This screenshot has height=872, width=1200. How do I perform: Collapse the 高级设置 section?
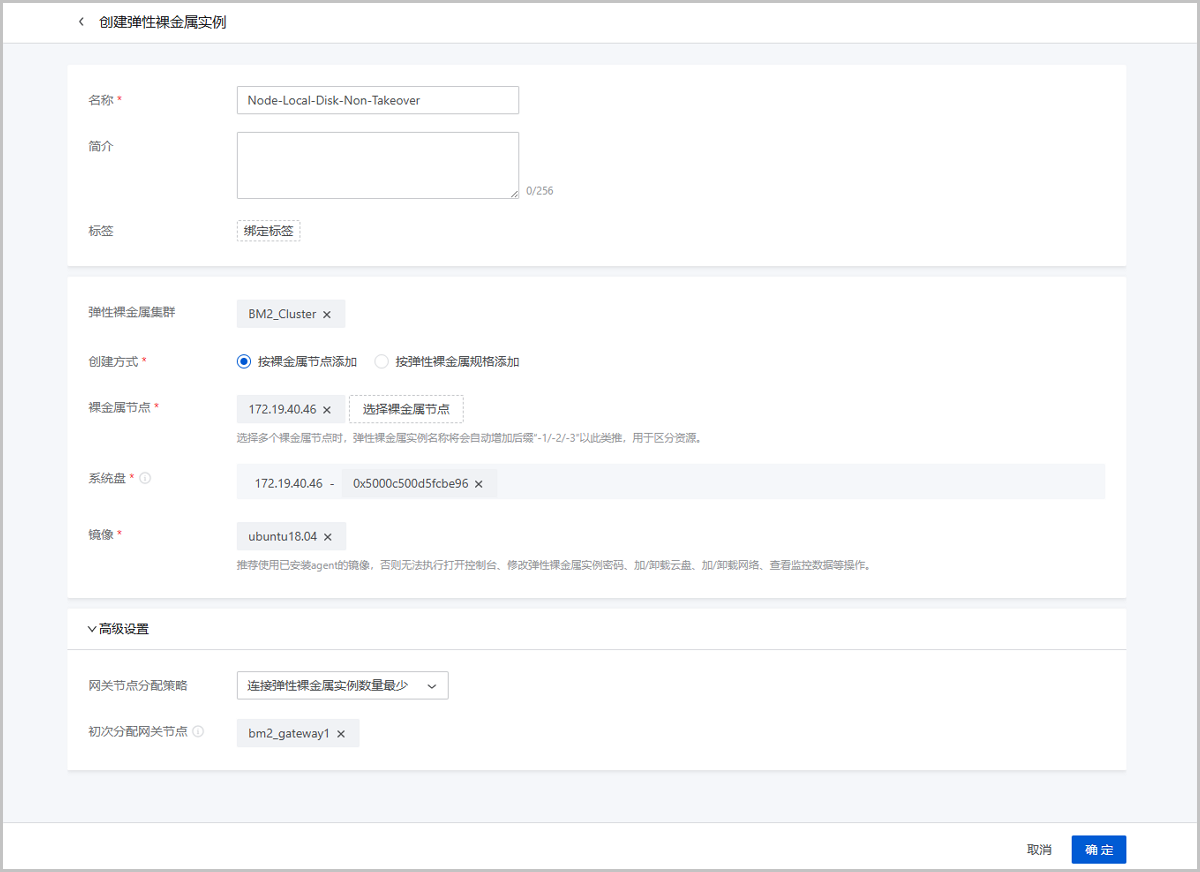[x=92, y=630]
